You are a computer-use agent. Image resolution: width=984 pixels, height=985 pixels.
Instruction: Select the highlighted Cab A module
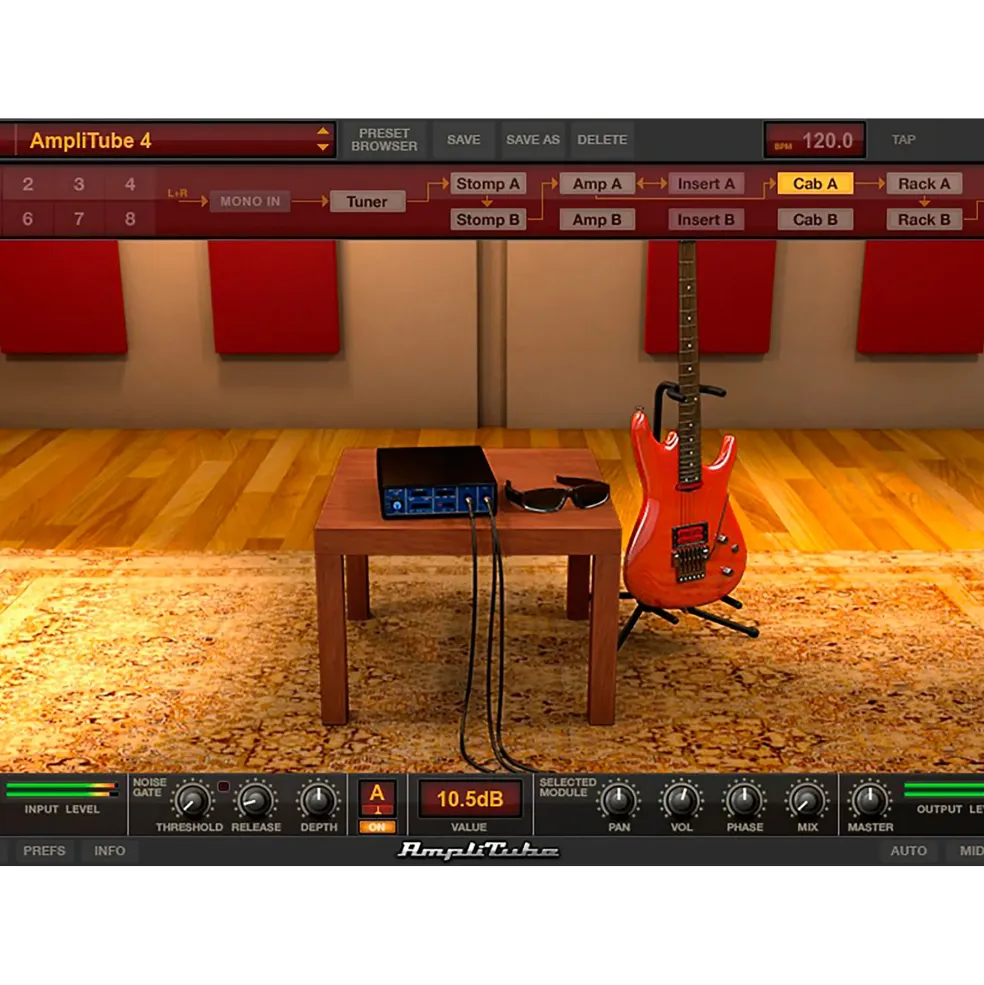tap(815, 184)
